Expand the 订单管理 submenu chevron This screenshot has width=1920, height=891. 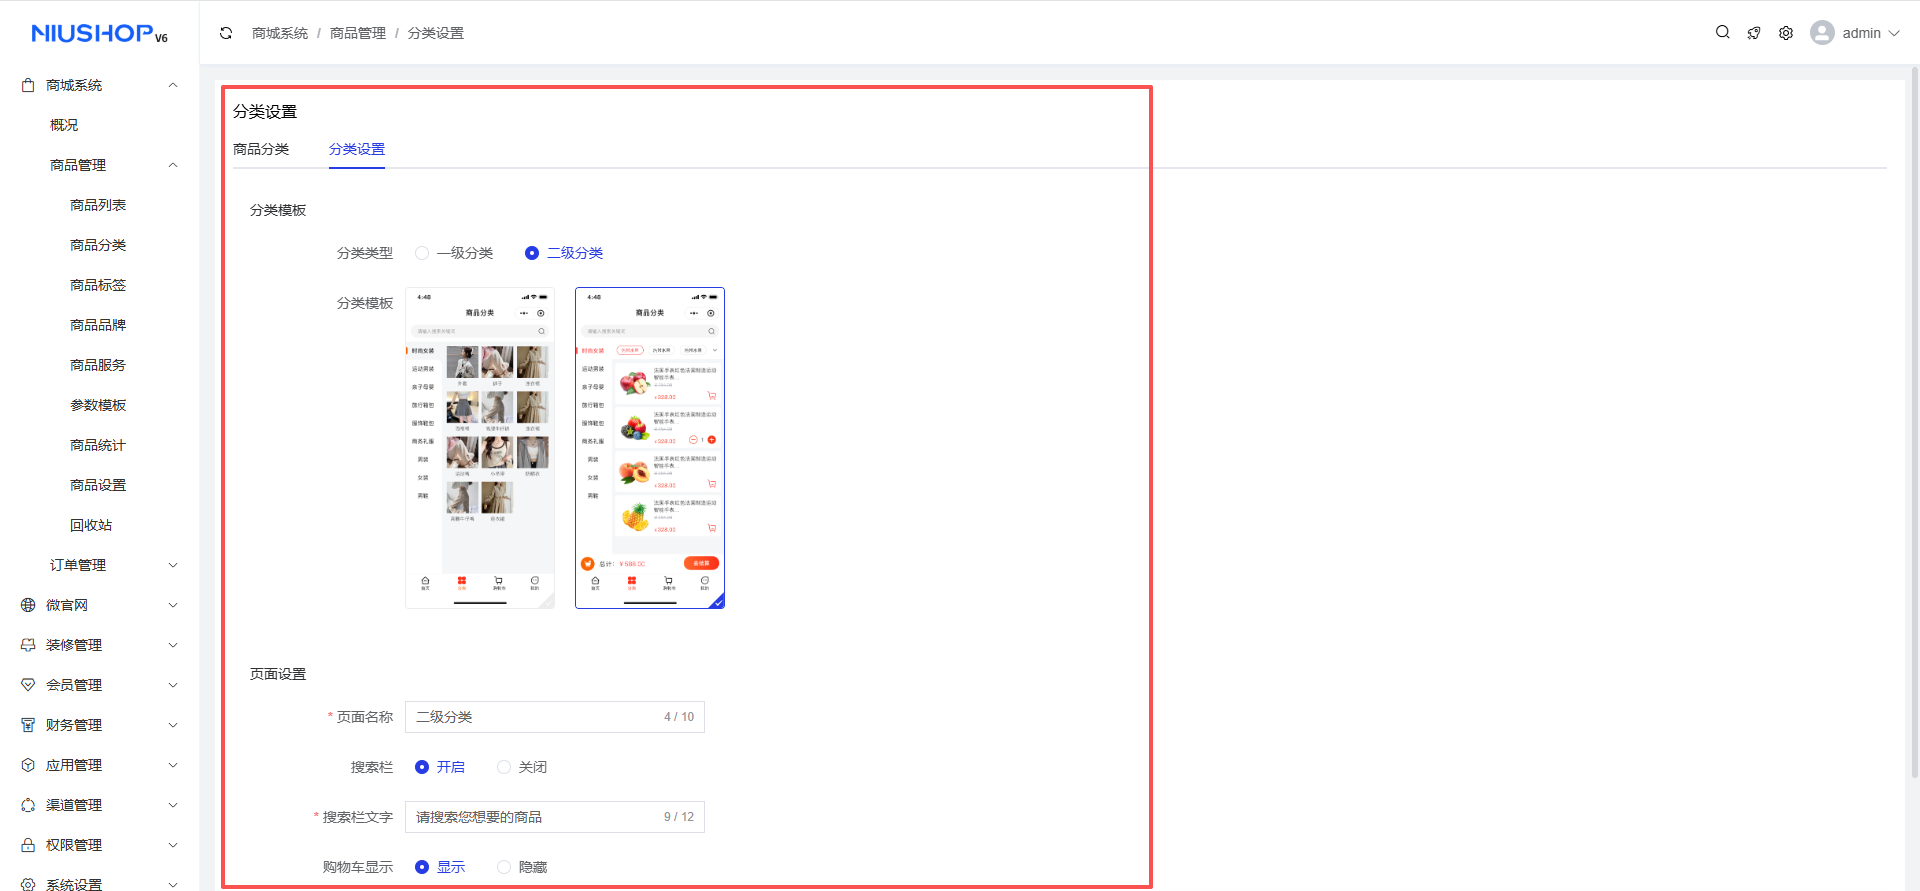(173, 565)
